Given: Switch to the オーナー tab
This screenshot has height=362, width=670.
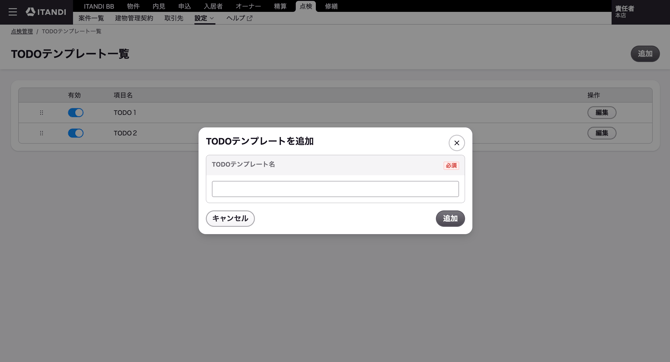Looking at the screenshot, I should (248, 6).
